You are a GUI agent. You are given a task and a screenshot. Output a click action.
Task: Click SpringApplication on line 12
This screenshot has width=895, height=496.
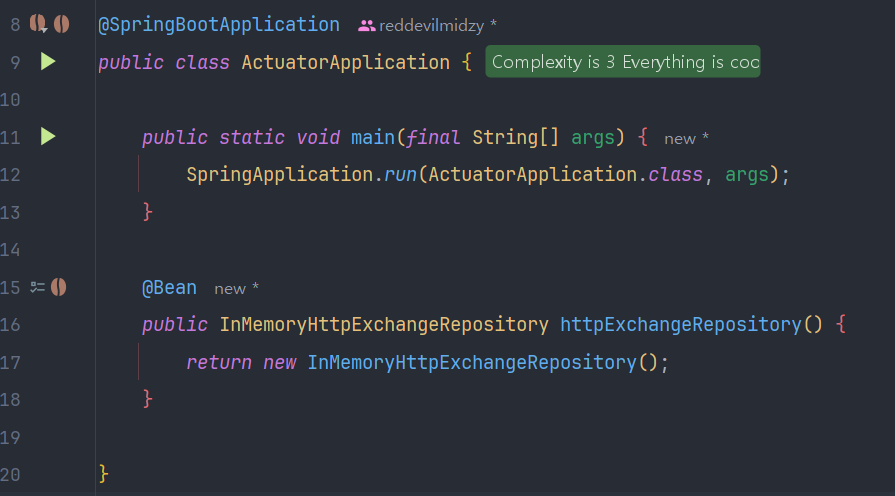tap(280, 175)
